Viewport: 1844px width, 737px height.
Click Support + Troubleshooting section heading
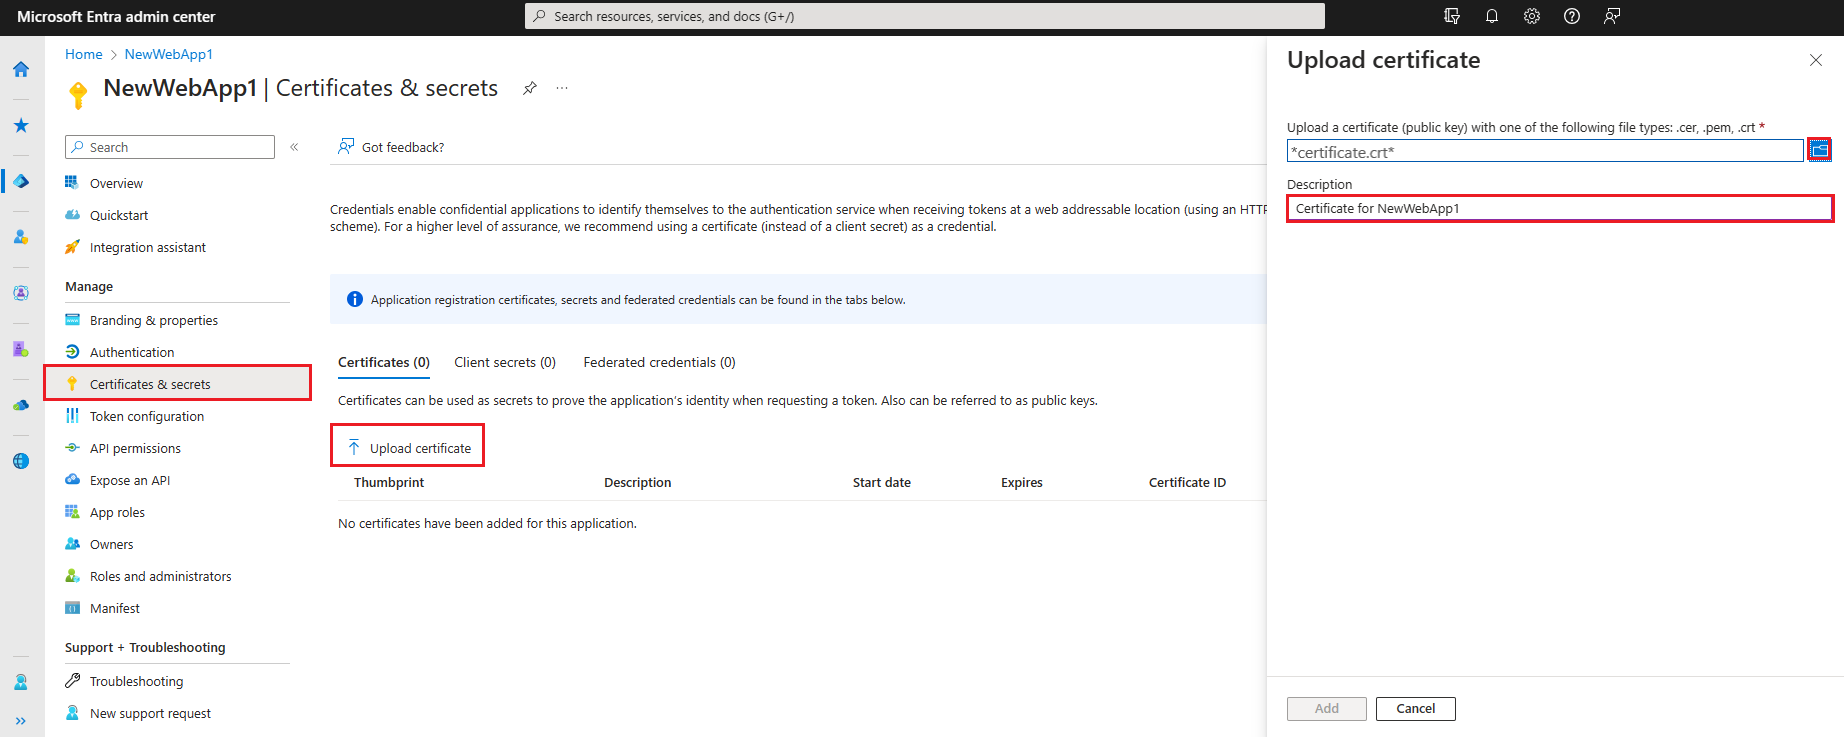point(145,647)
